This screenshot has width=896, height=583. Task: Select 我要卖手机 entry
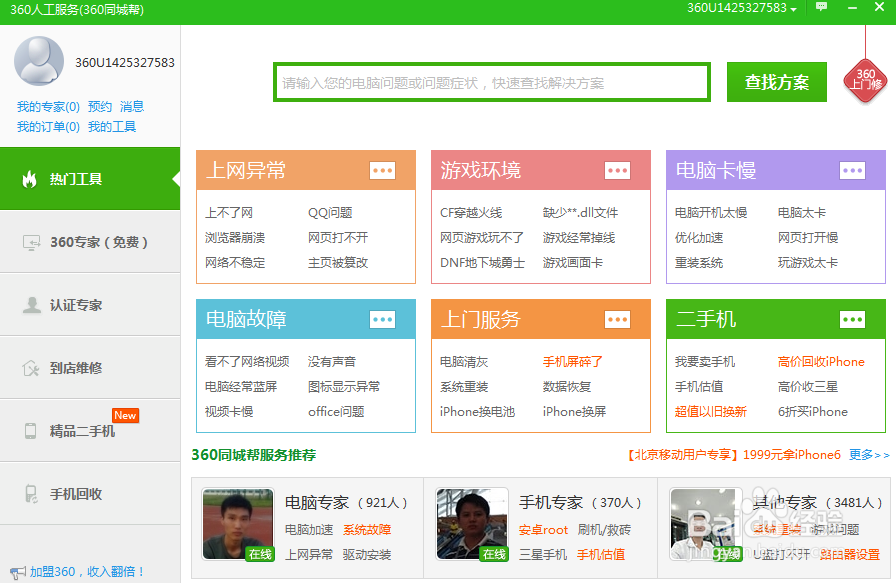point(705,362)
